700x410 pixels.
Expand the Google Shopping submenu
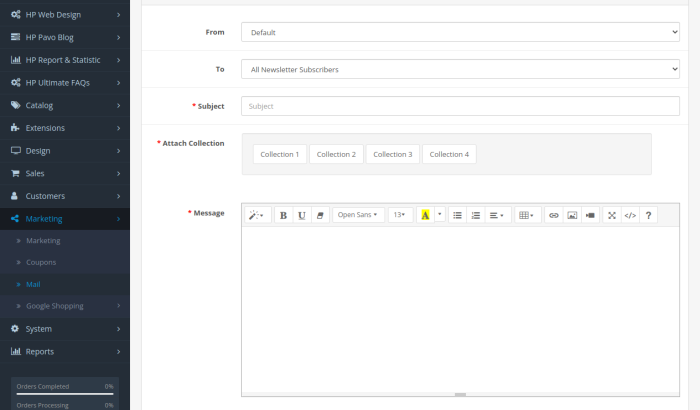(x=65, y=306)
